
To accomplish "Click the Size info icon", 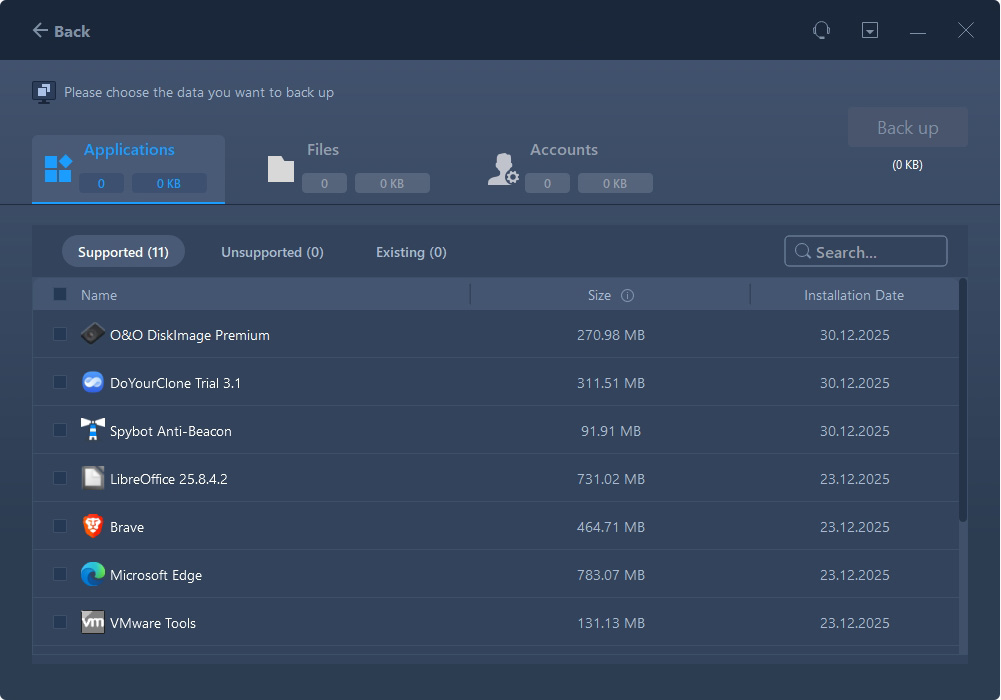I will (x=627, y=296).
